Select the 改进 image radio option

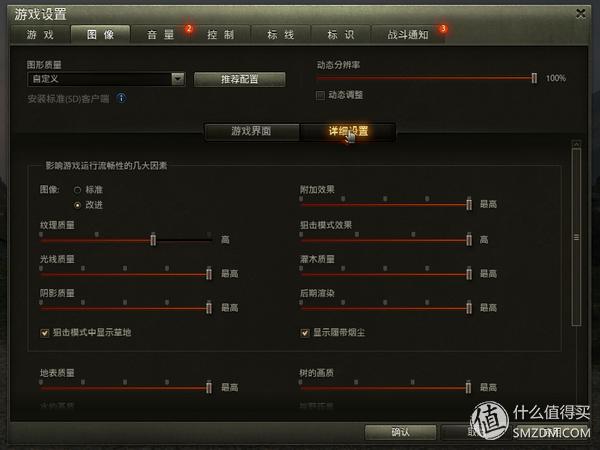[77, 205]
